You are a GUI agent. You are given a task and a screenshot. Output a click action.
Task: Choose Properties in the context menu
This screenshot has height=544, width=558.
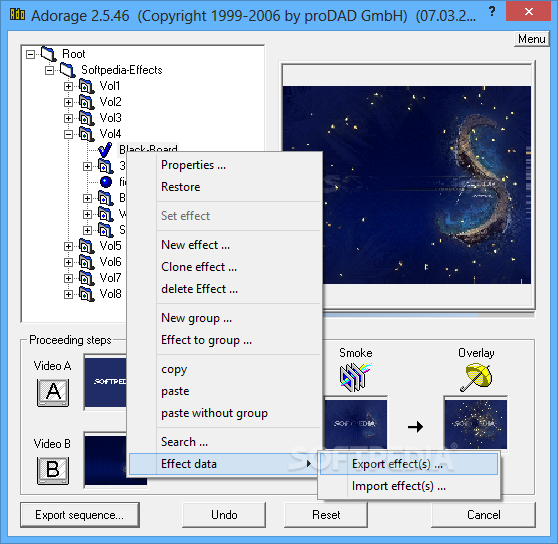pyautogui.click(x=225, y=165)
